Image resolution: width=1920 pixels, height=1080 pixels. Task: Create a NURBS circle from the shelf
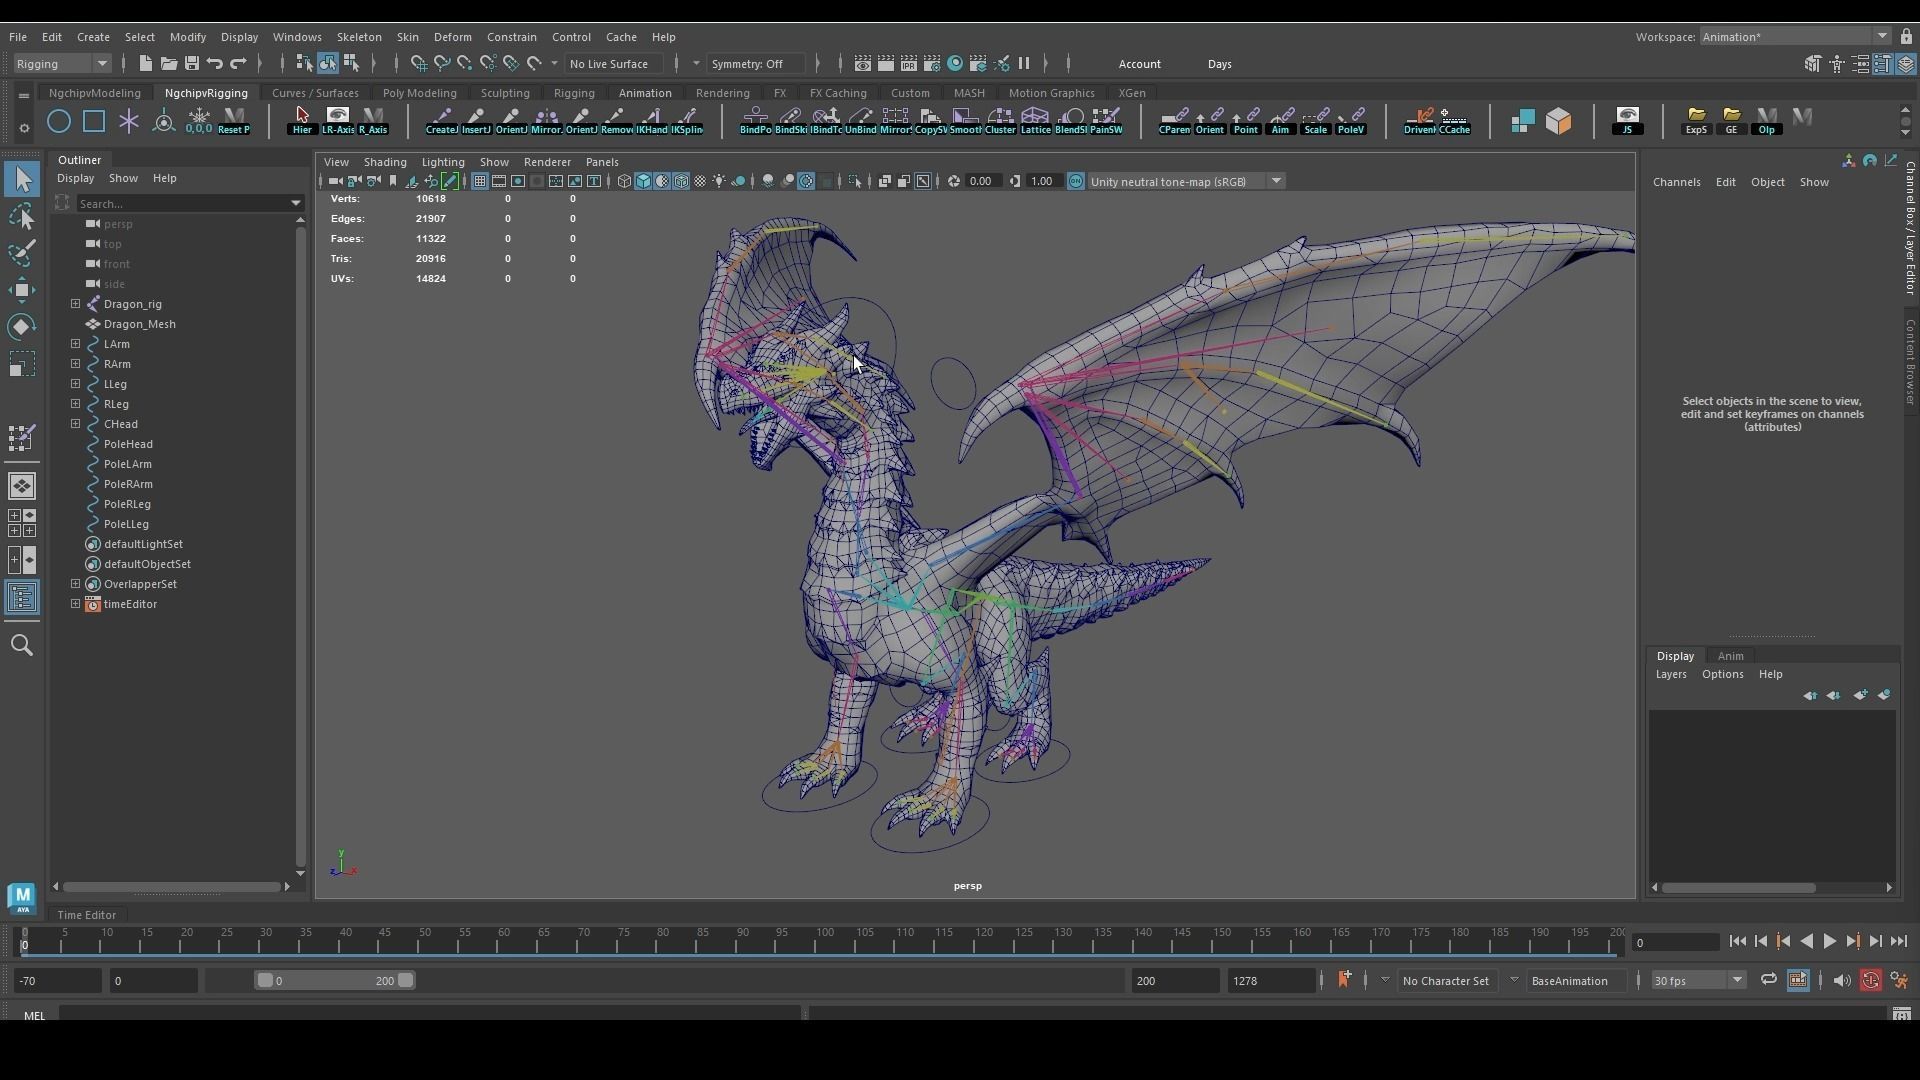(59, 121)
